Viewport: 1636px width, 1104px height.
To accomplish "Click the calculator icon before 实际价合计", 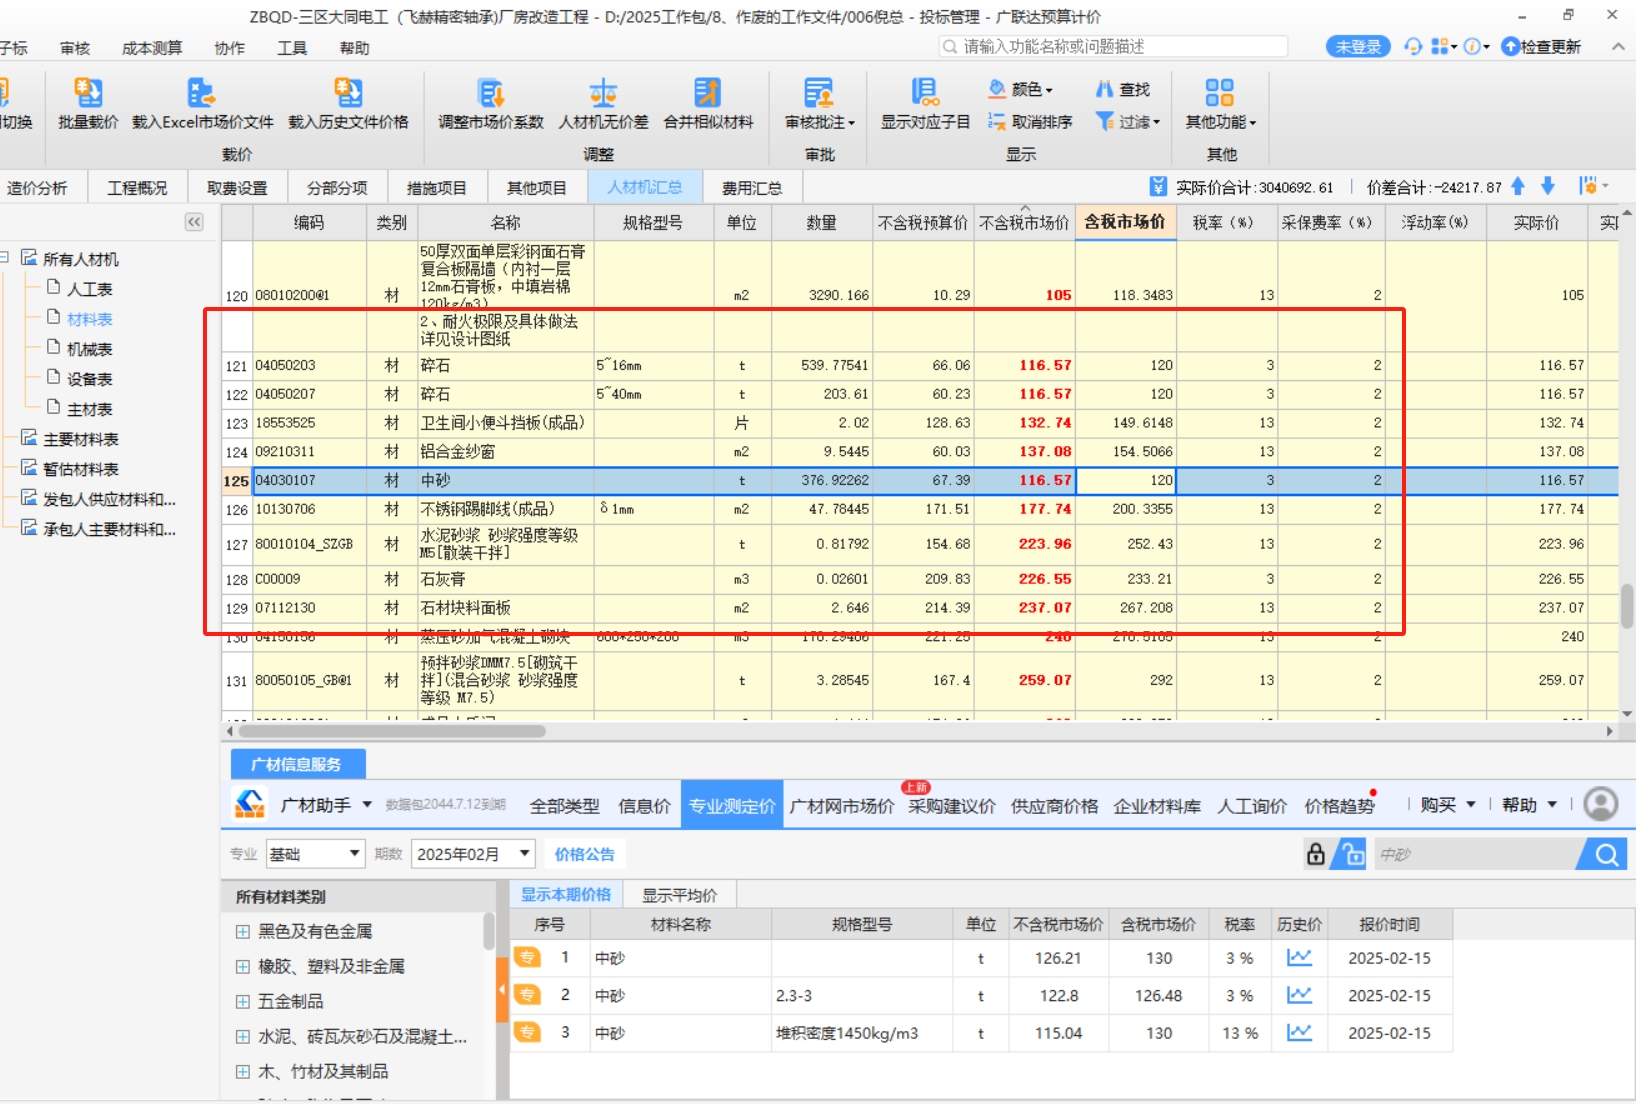I will (x=1158, y=186).
